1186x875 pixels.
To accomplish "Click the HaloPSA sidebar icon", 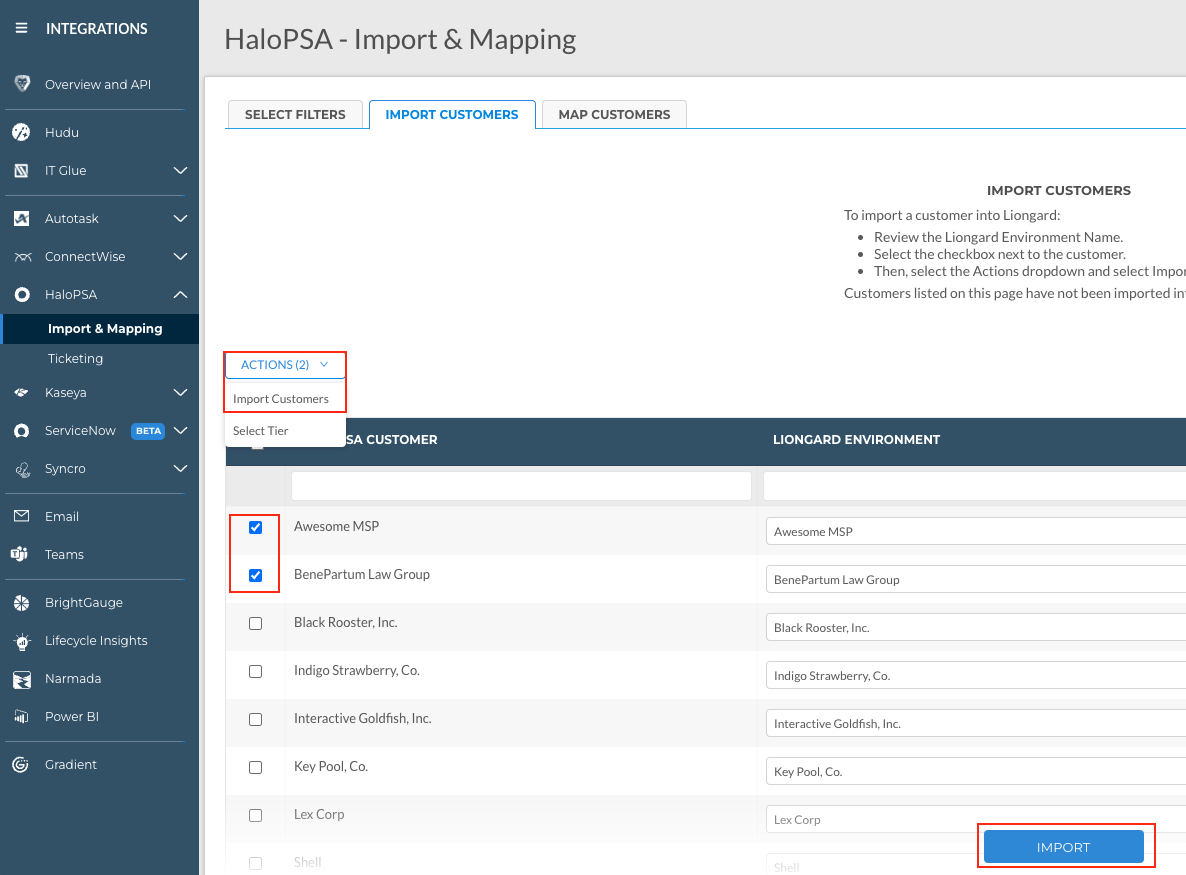I will tap(22, 294).
